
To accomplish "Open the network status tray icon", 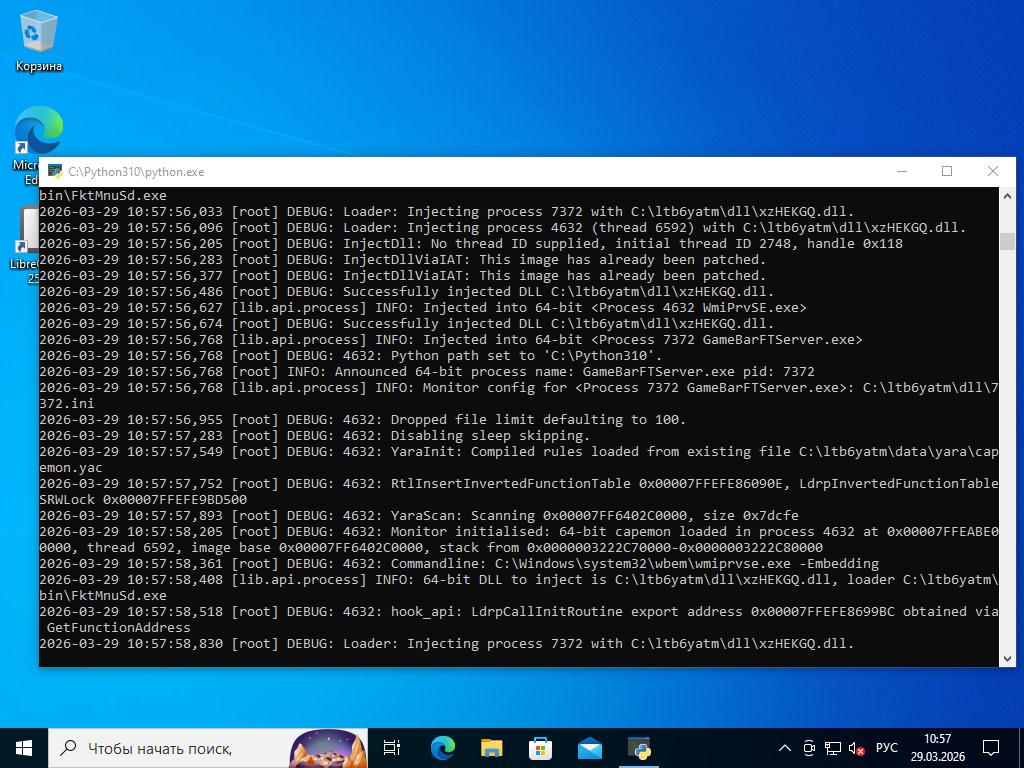I will pos(833,748).
